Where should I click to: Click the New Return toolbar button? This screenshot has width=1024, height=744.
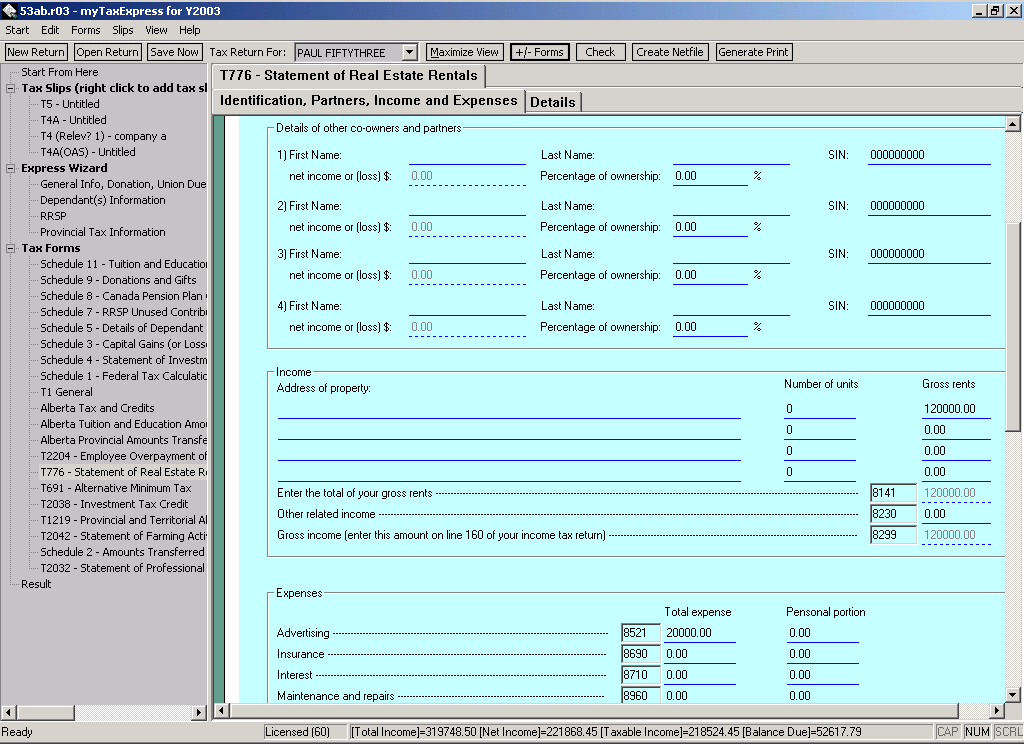(36, 52)
